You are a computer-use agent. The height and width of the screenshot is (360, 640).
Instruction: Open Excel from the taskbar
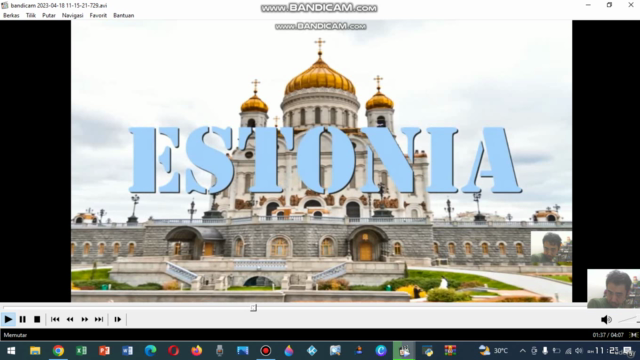click(81, 351)
